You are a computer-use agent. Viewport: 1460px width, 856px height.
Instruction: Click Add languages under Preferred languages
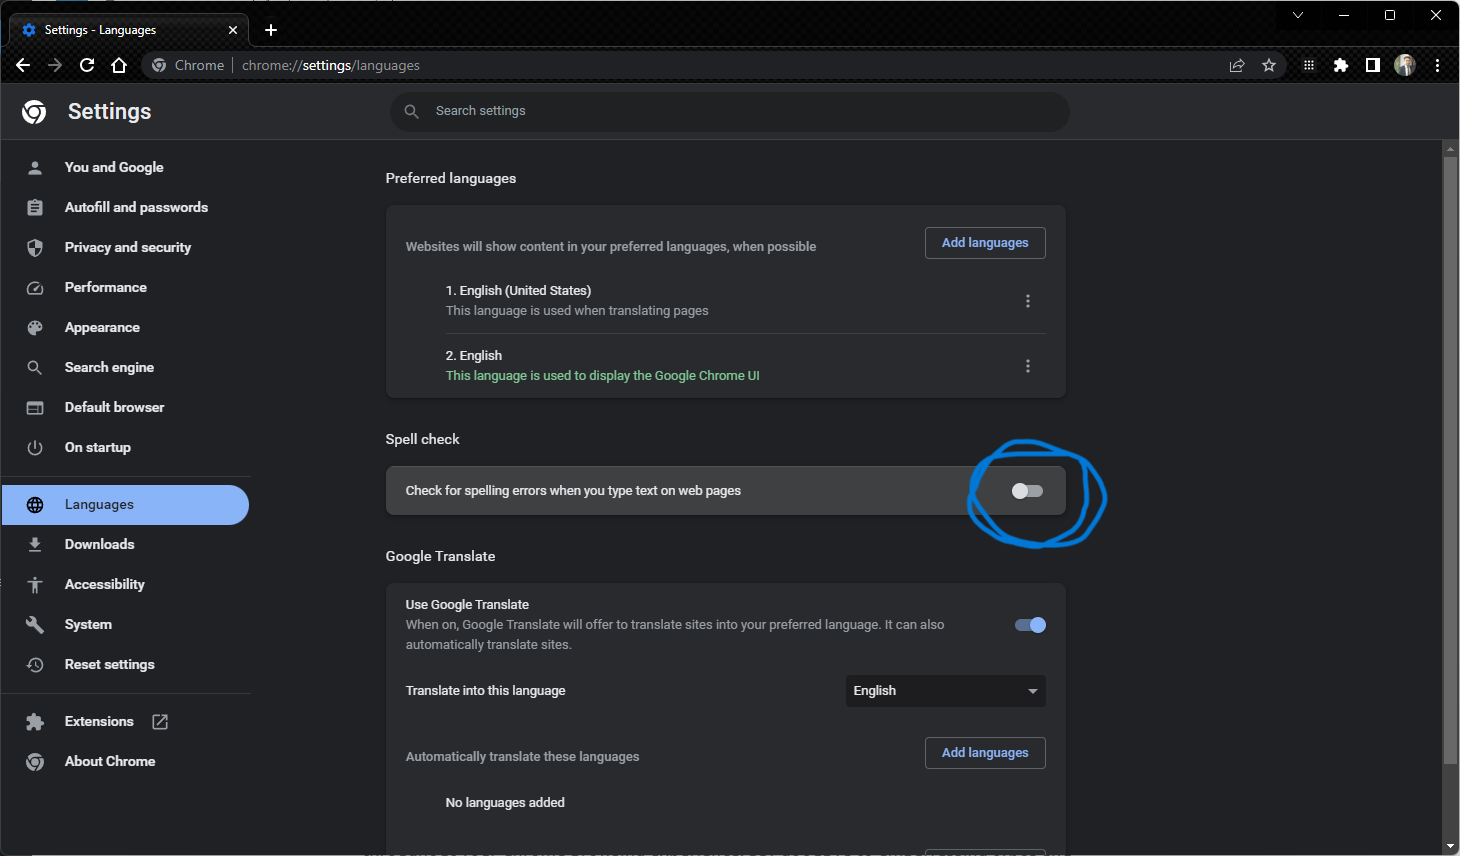click(x=985, y=243)
